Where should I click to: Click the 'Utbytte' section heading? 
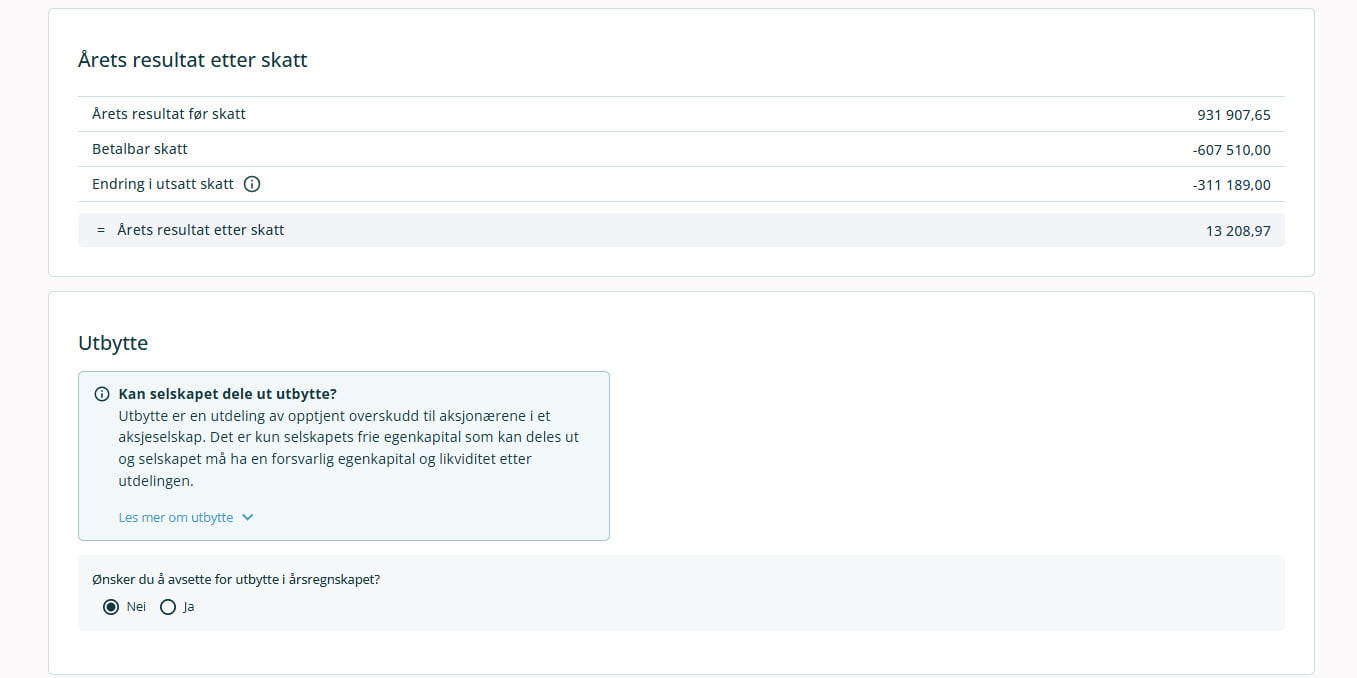click(113, 343)
